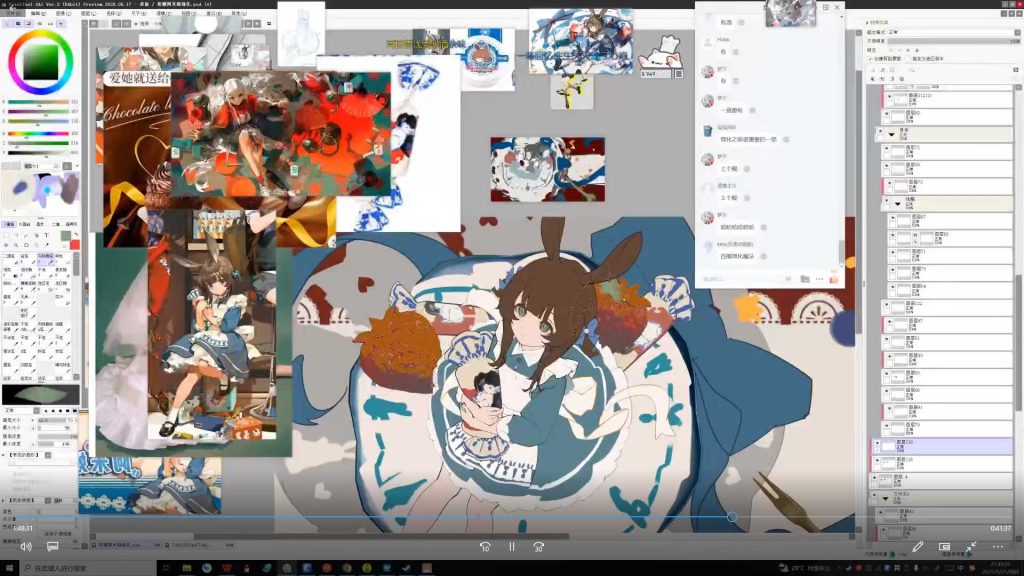Screen dimensions: 1024x576
Task: Click the red icon in chat input bar
Action: [x=834, y=279]
